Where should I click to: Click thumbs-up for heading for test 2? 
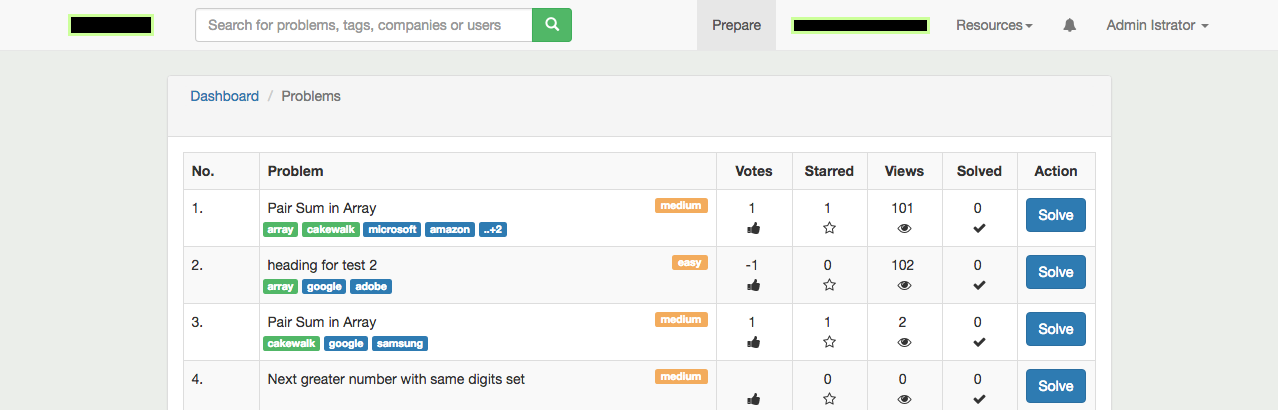click(x=754, y=285)
